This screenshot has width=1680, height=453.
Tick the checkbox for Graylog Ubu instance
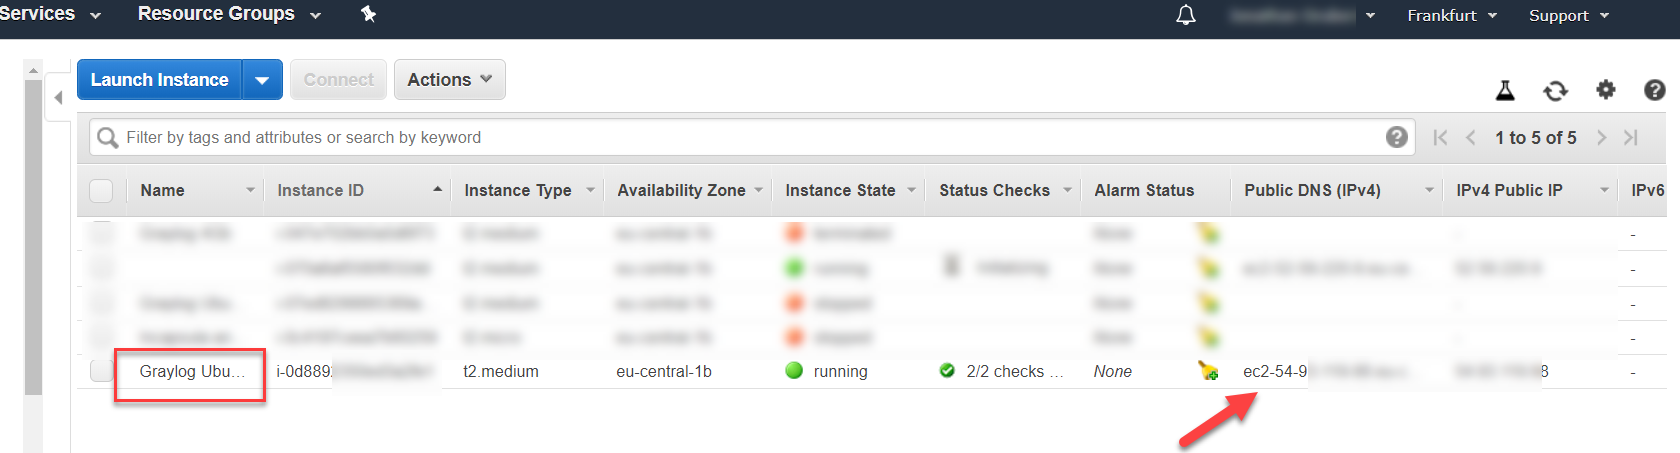pos(101,370)
